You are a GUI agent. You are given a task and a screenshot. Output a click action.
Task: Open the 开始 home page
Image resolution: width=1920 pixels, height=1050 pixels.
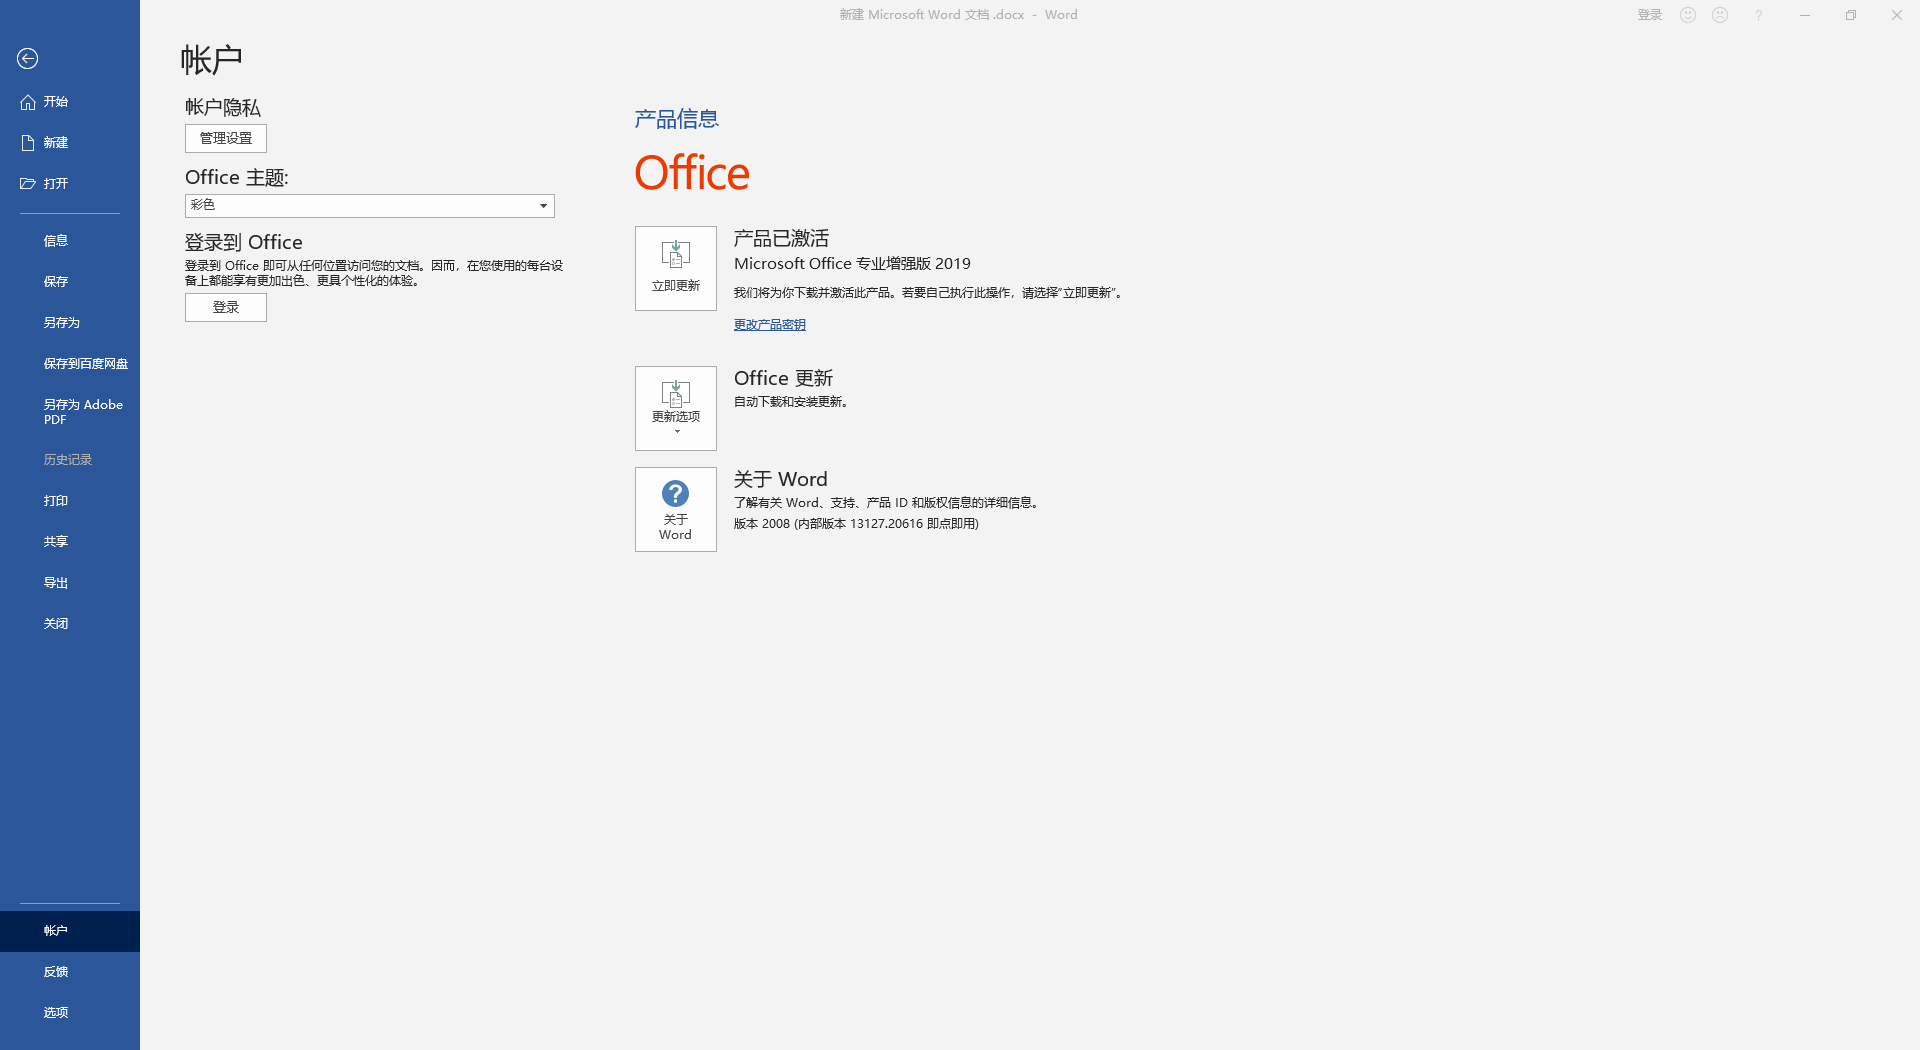(70, 102)
